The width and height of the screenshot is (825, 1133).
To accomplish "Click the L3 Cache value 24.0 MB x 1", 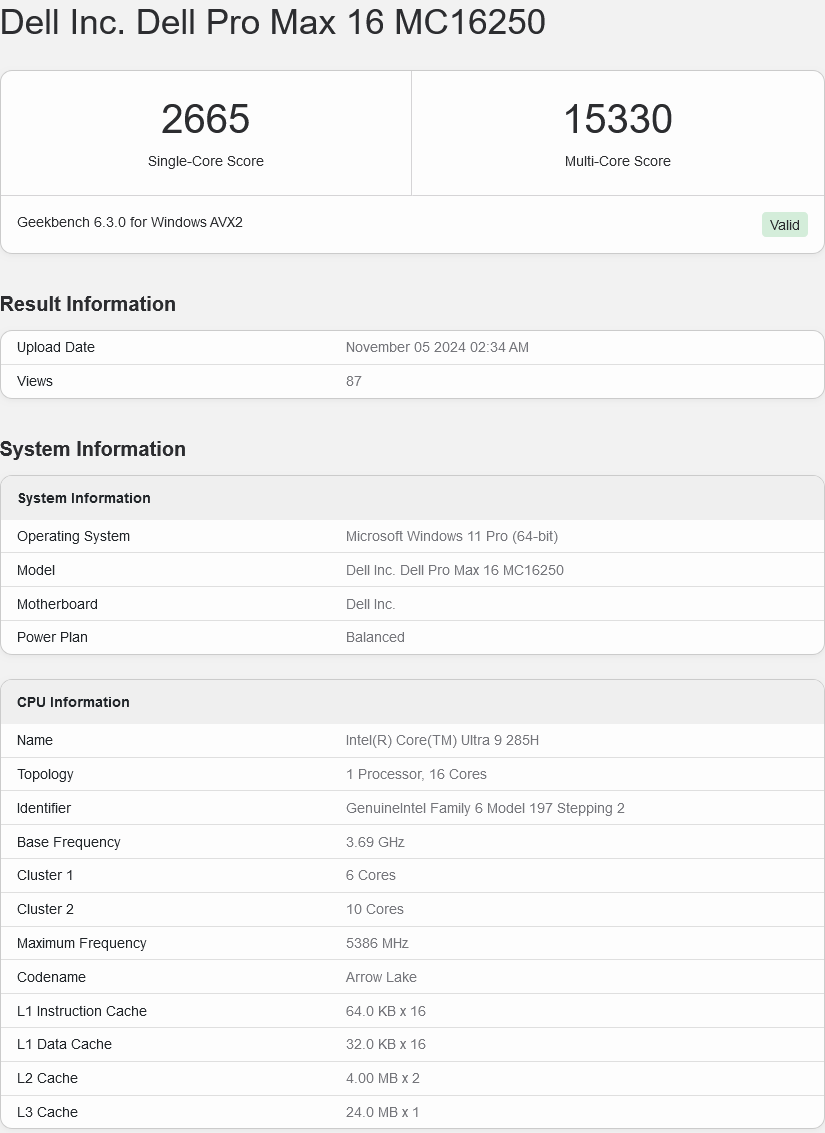I will tap(383, 1112).
